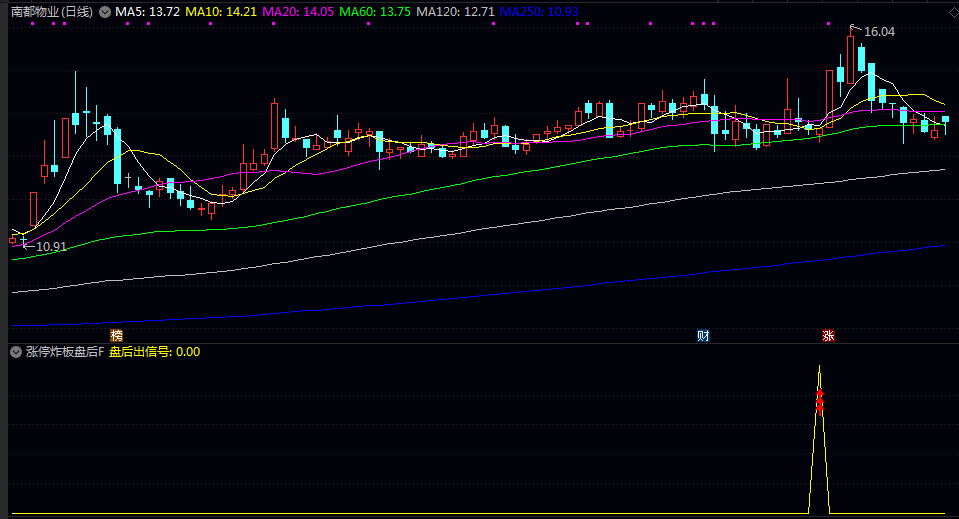Click the MA250: 10.93 label

click(539, 12)
